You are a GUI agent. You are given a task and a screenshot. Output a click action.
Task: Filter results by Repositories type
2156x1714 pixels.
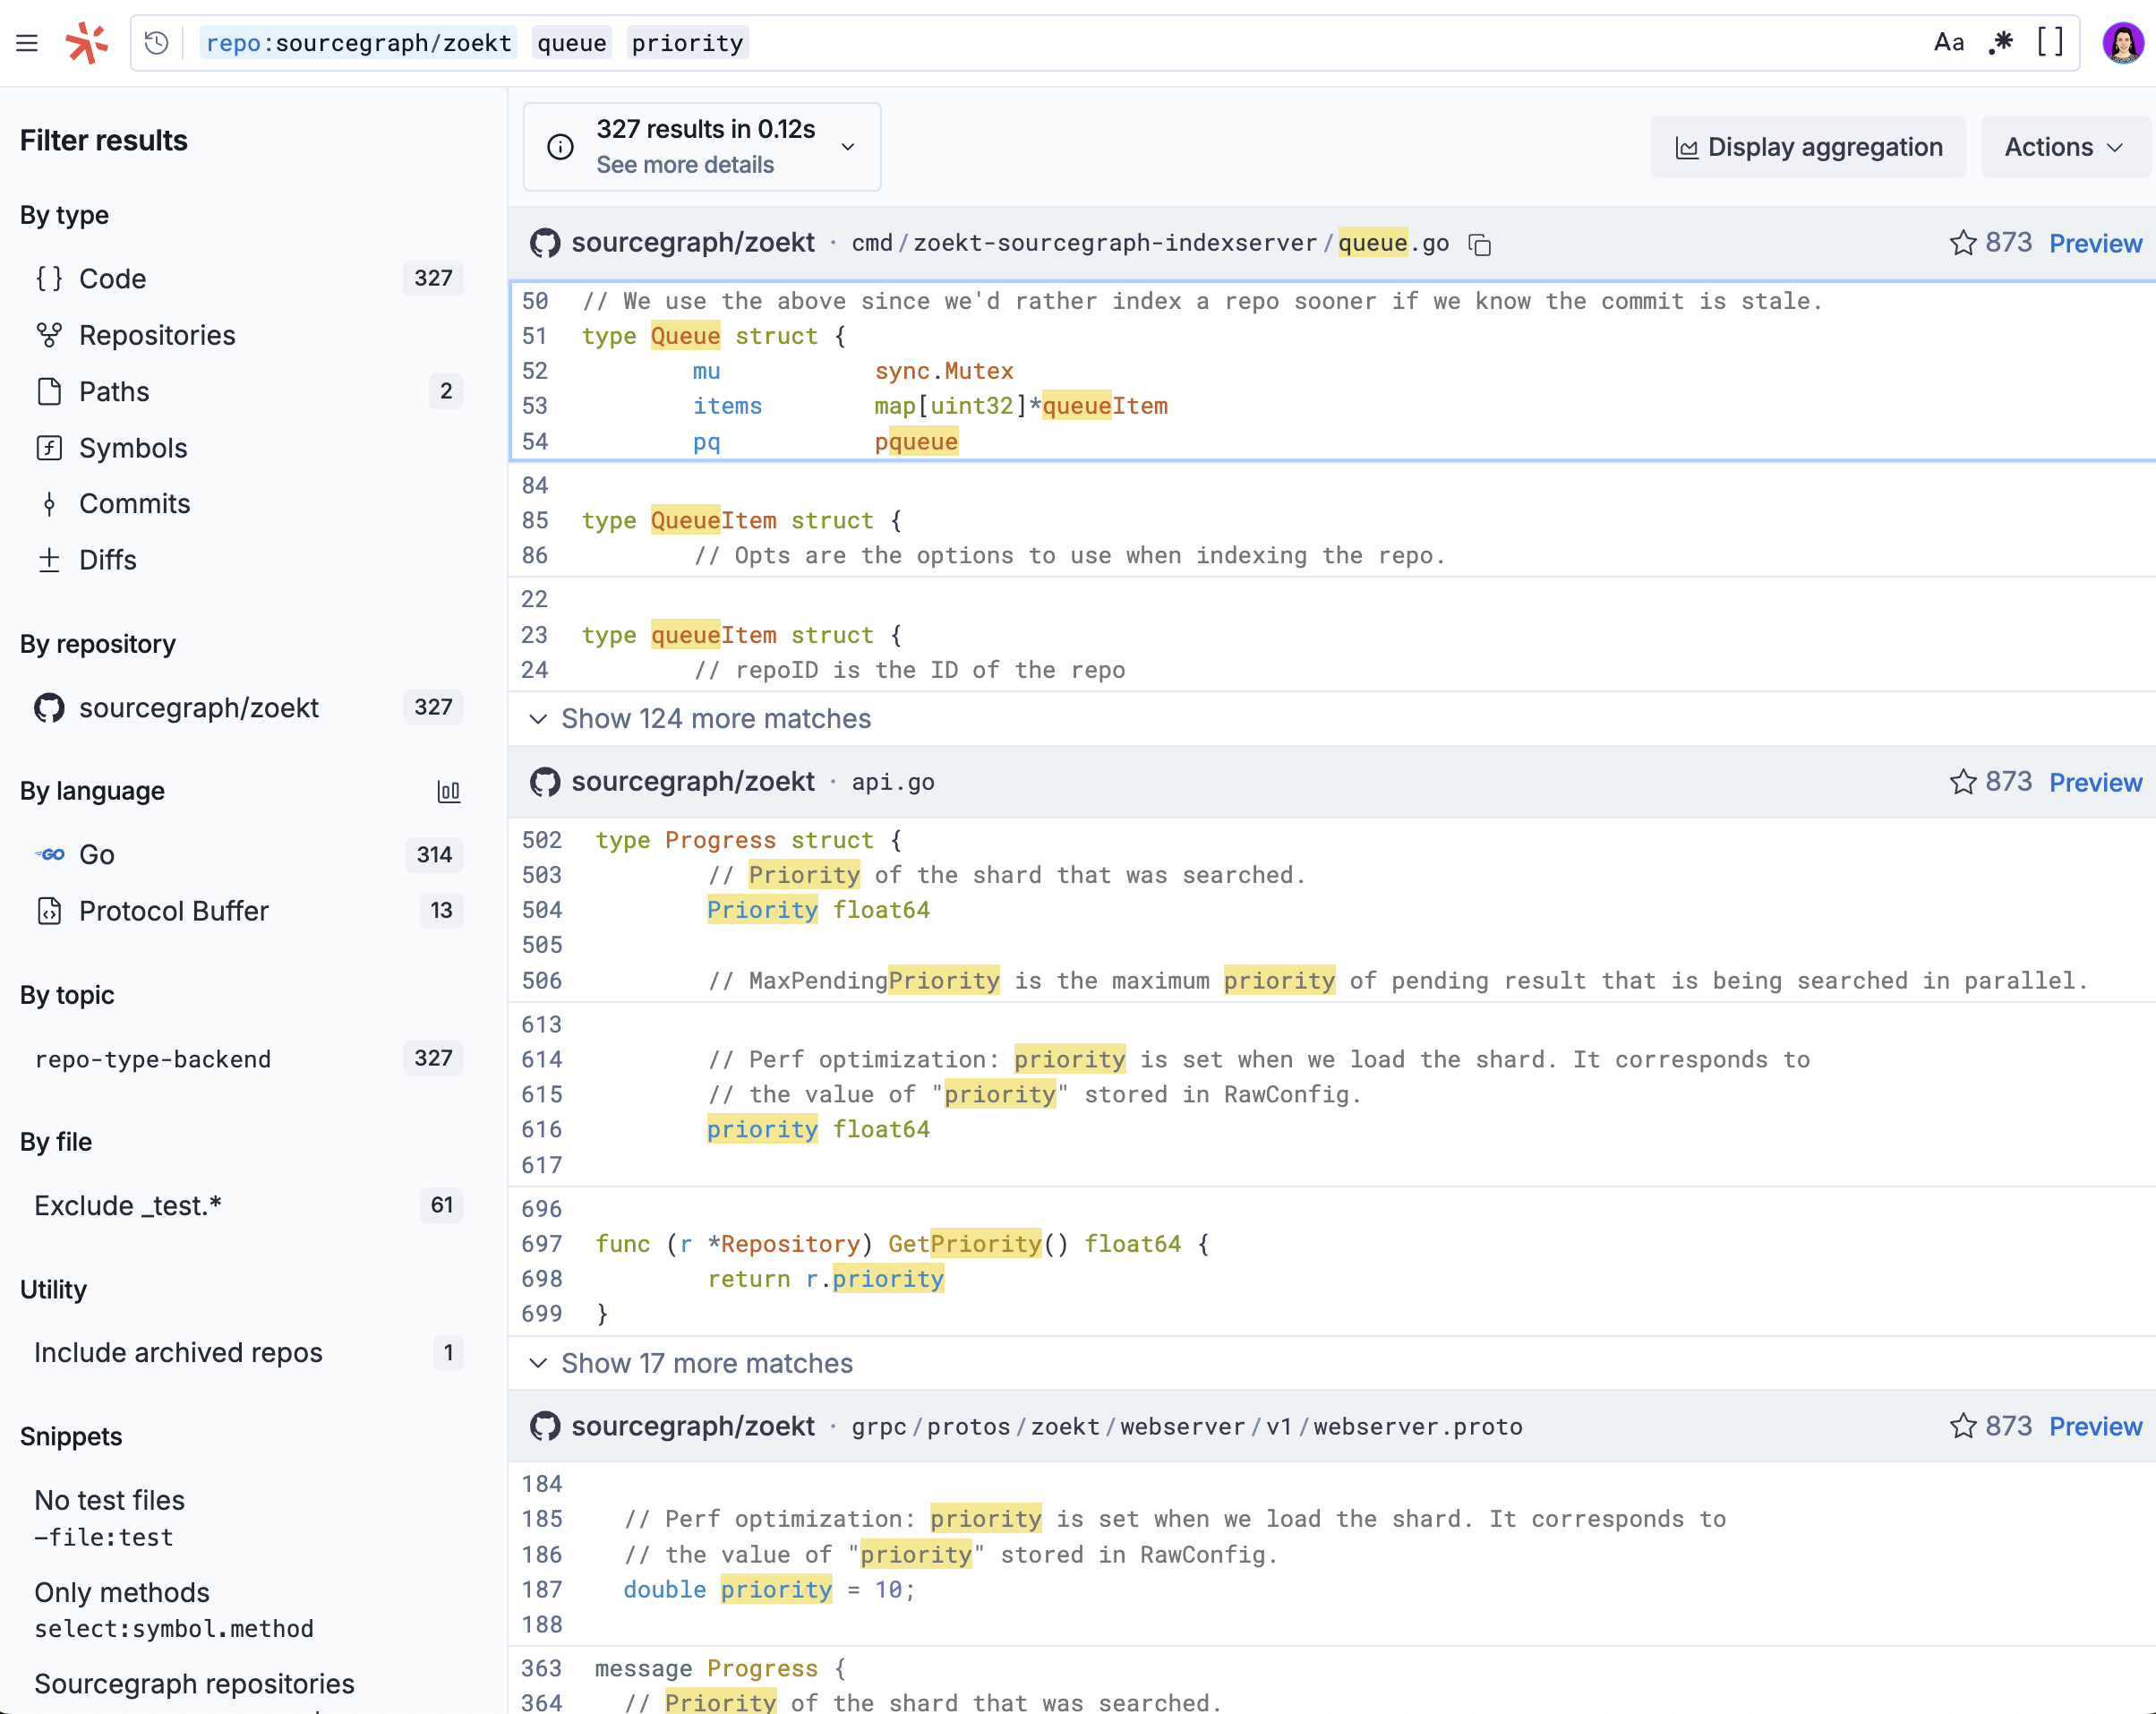click(x=249, y=335)
